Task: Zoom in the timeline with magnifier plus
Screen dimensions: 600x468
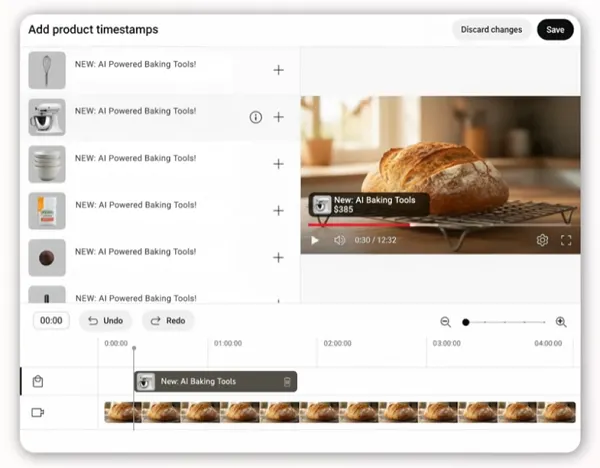Action: click(561, 322)
